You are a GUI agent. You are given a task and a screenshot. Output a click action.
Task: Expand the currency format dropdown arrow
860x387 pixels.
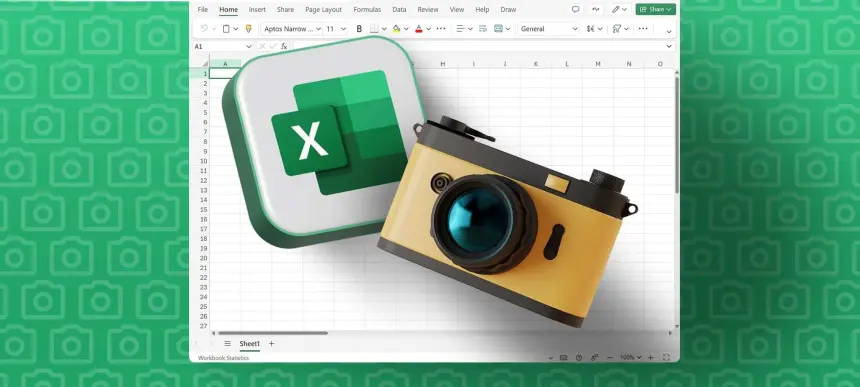coord(601,29)
